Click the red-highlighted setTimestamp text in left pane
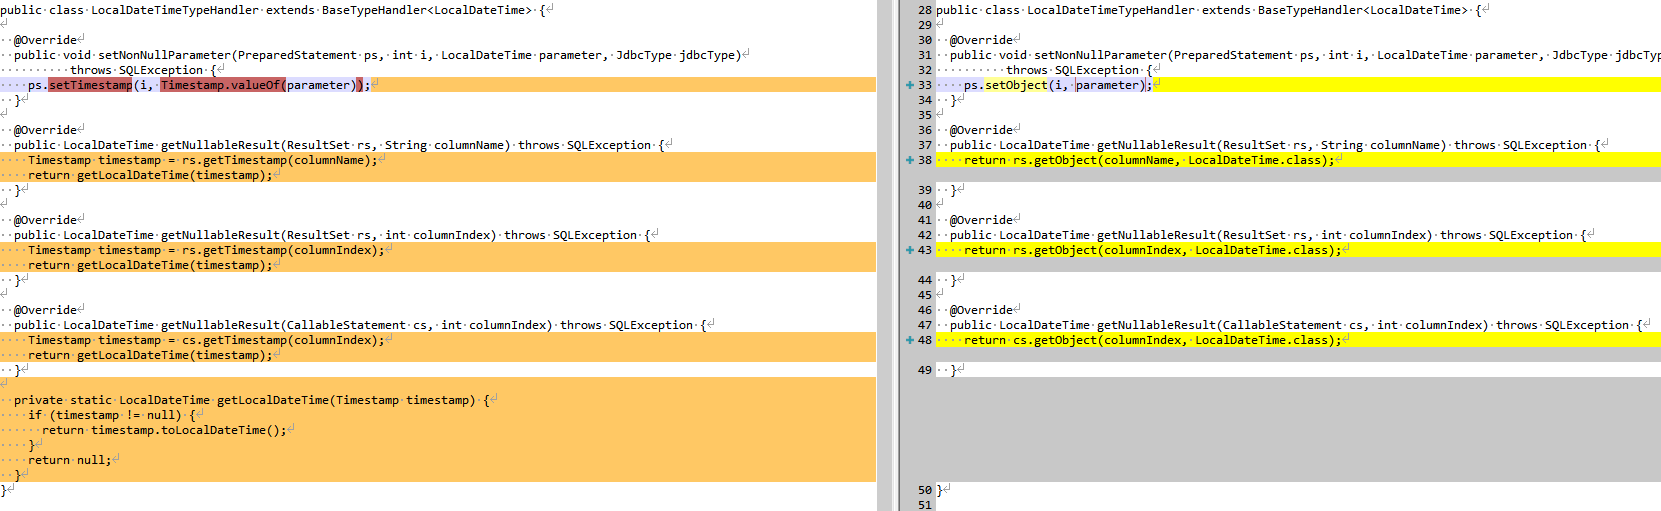This screenshot has width=1661, height=511. pos(90,85)
